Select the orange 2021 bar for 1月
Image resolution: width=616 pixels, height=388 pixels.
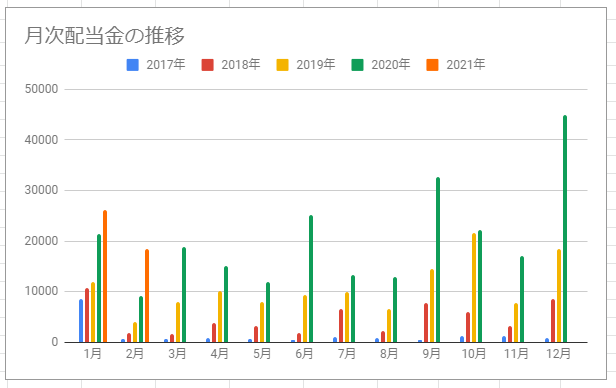coord(105,276)
